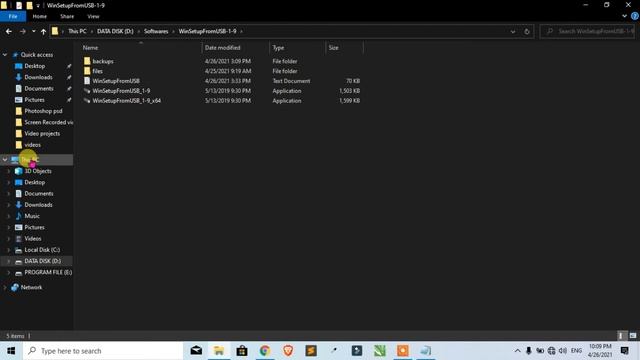Switch to the Home ribbon tab
The height and width of the screenshot is (360, 640).
coord(40,16)
